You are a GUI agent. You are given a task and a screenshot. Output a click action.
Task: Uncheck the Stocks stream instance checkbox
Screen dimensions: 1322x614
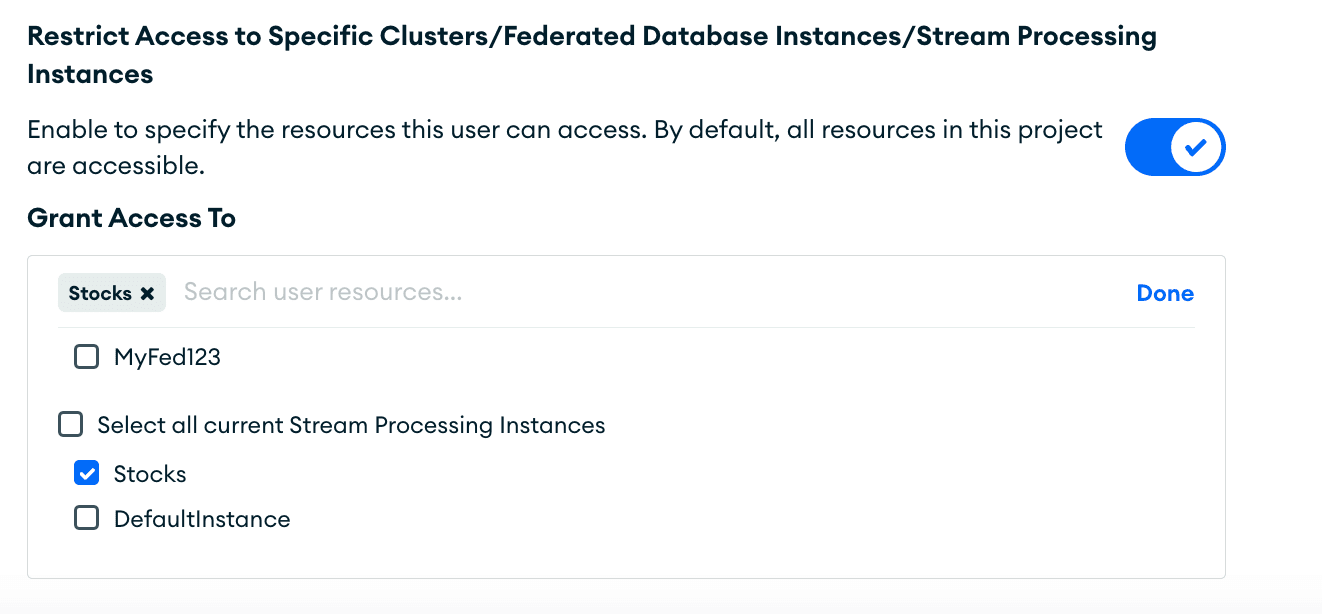coord(87,474)
